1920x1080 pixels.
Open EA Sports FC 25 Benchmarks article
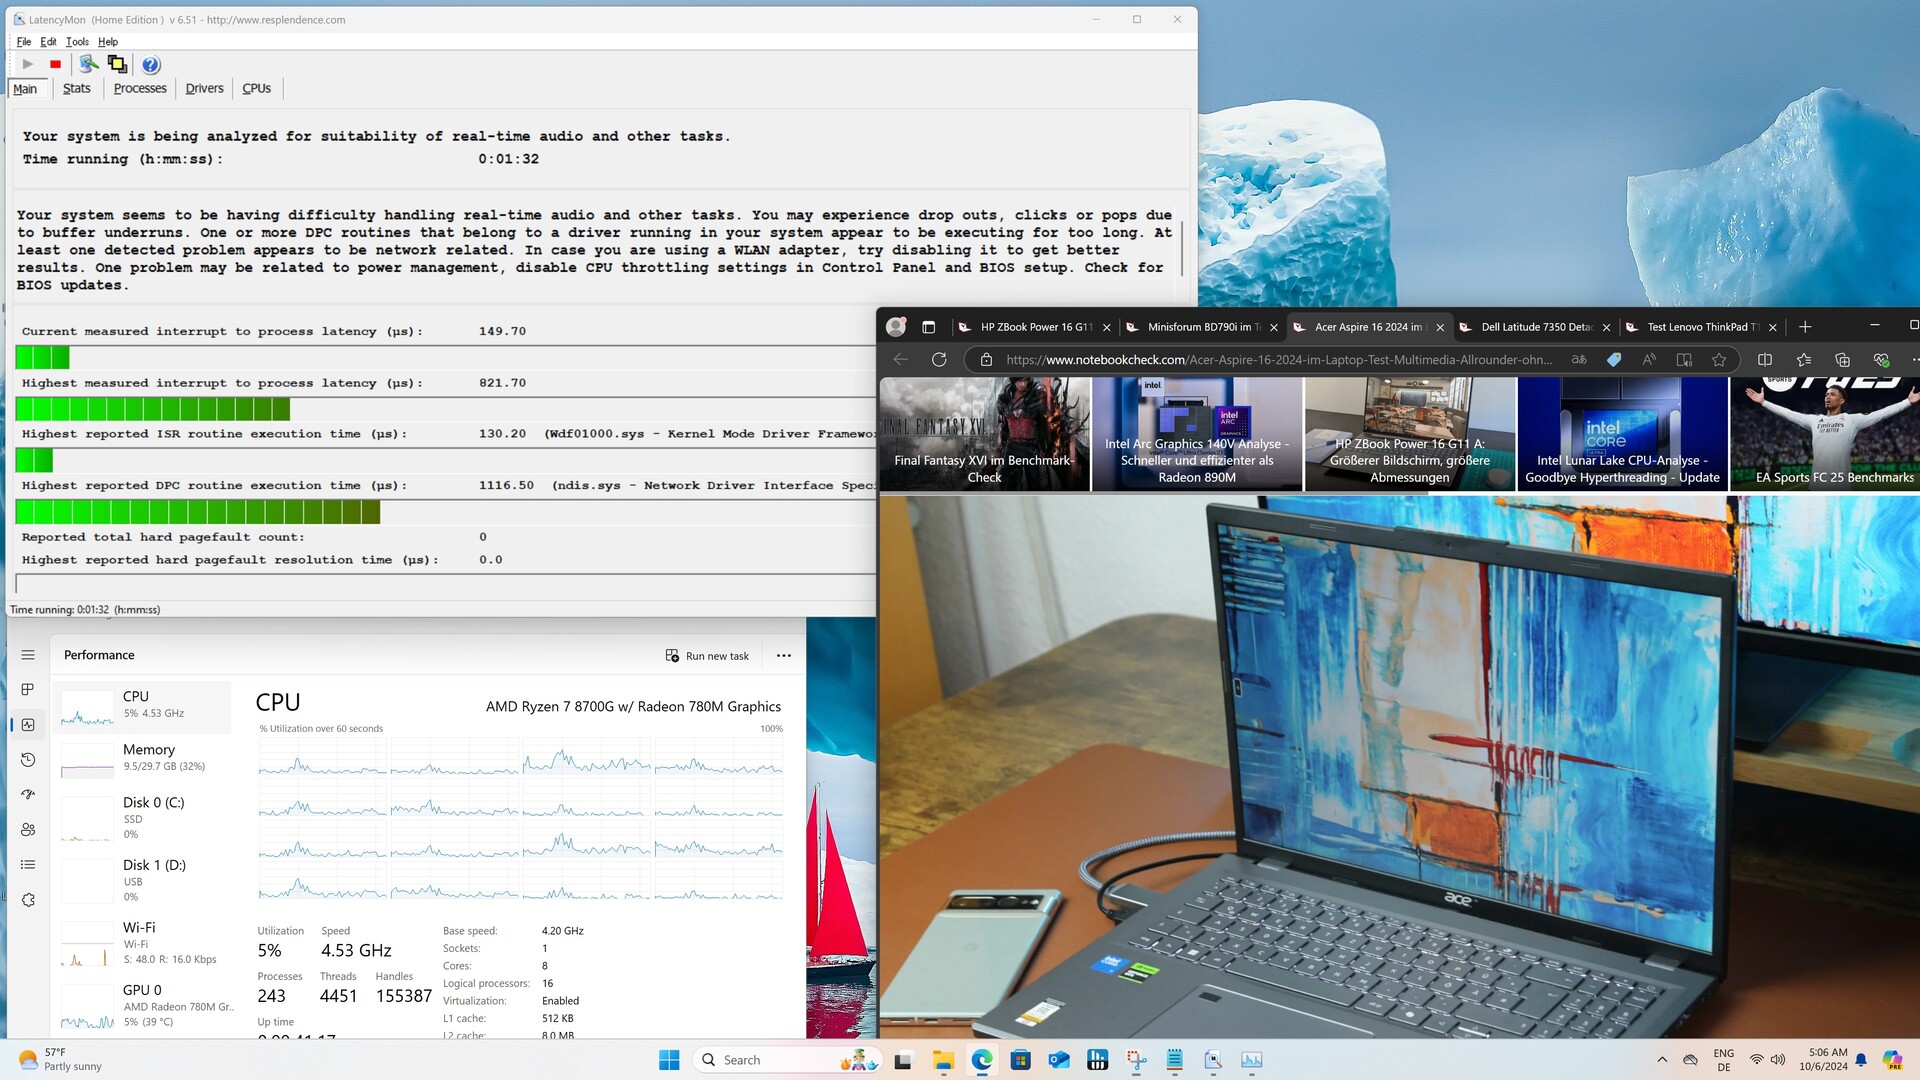(x=1825, y=434)
